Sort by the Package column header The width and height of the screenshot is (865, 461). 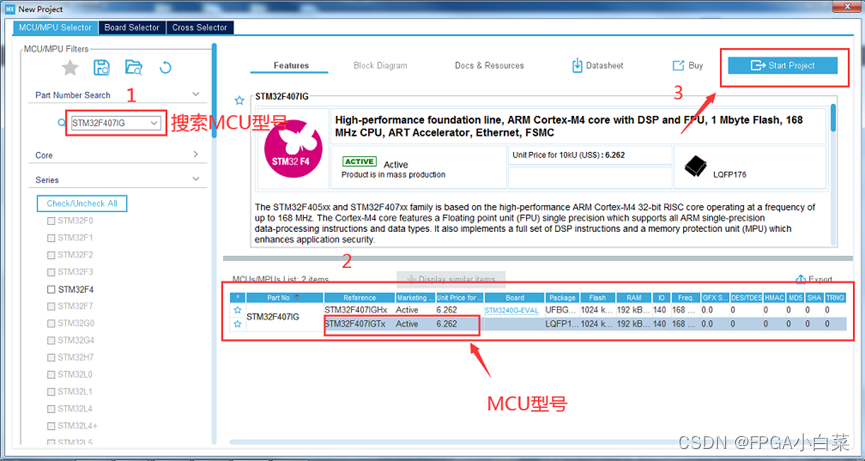click(x=562, y=298)
